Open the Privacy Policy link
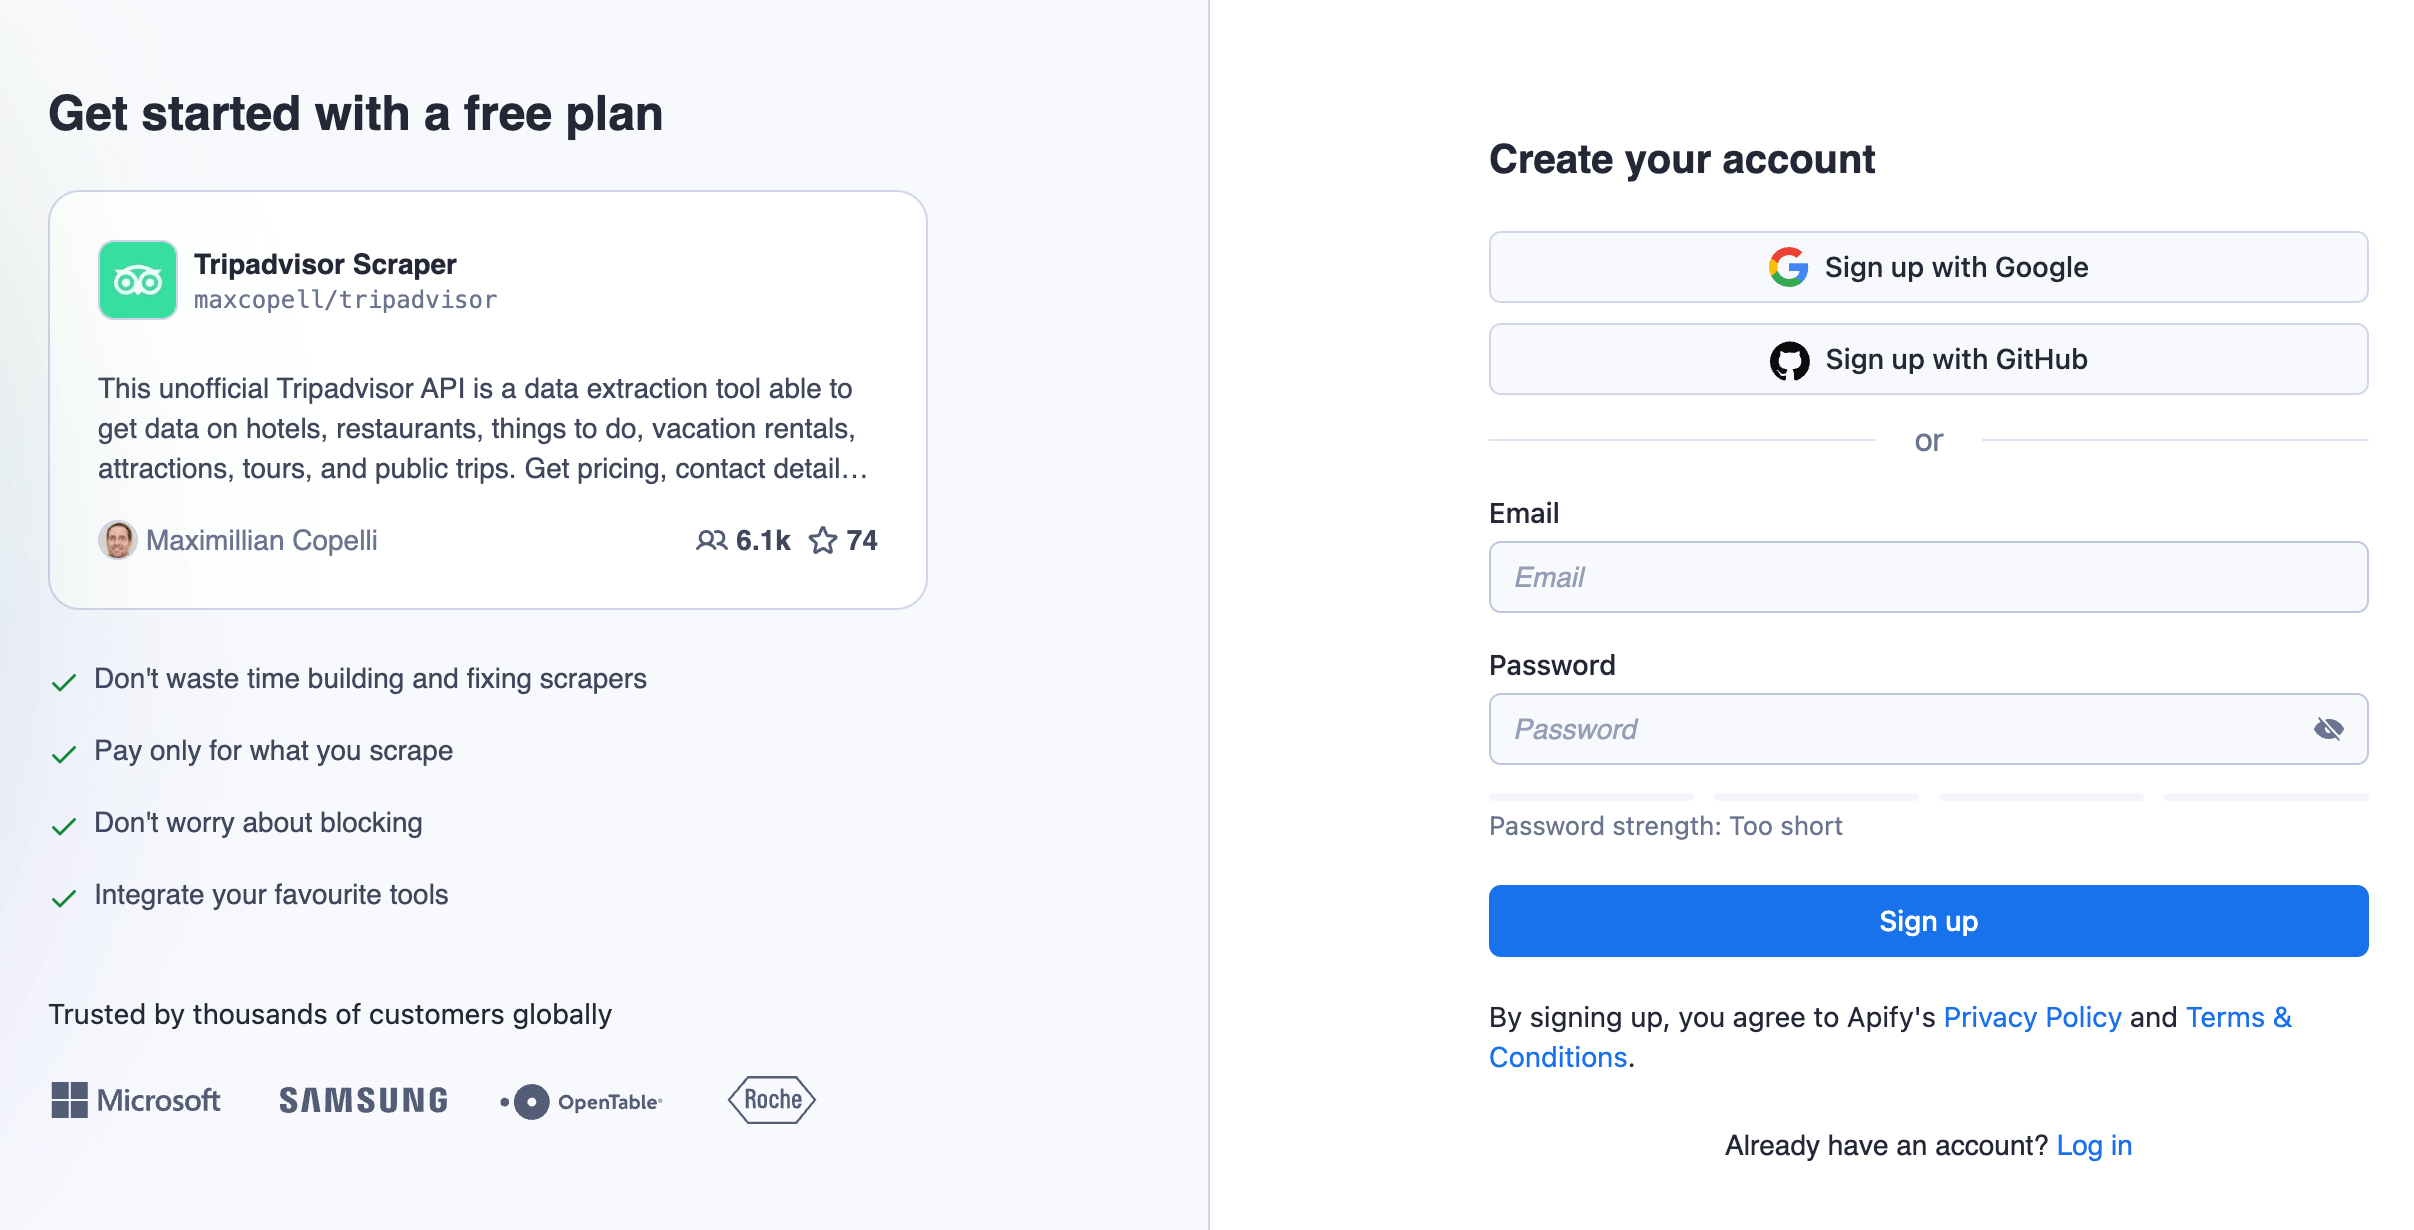Image resolution: width=2414 pixels, height=1230 pixels. point(2032,1017)
